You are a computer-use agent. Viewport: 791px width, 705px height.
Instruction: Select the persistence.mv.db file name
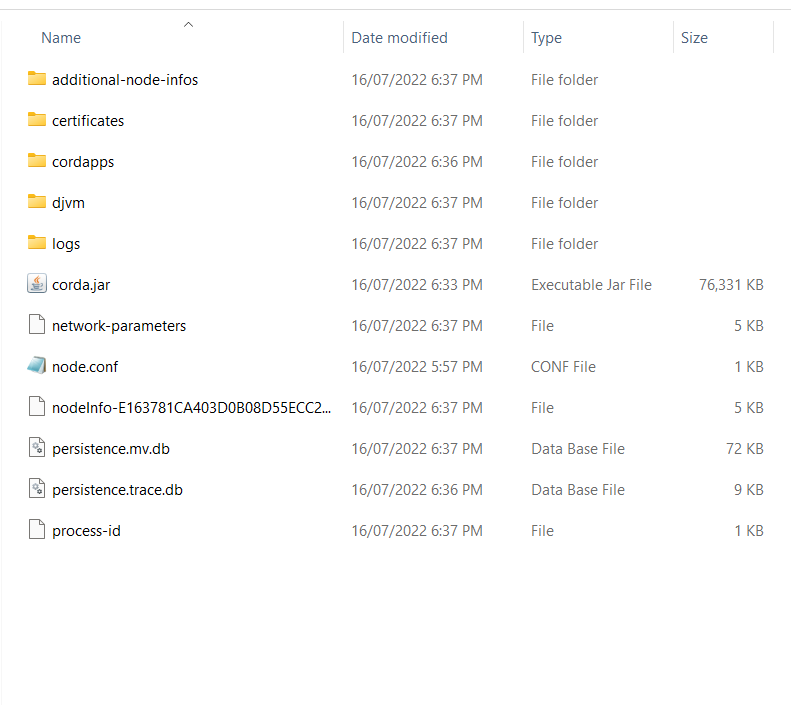(111, 449)
